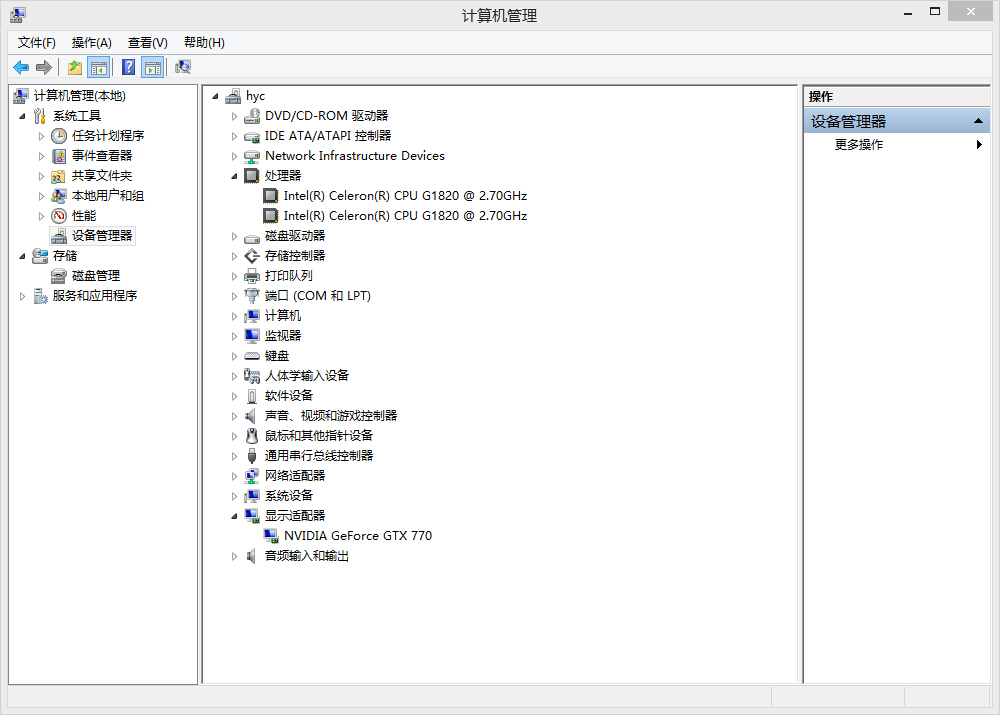Image resolution: width=1000 pixels, height=715 pixels.
Task: Click the 打印队列 printer icon
Action: click(x=252, y=276)
